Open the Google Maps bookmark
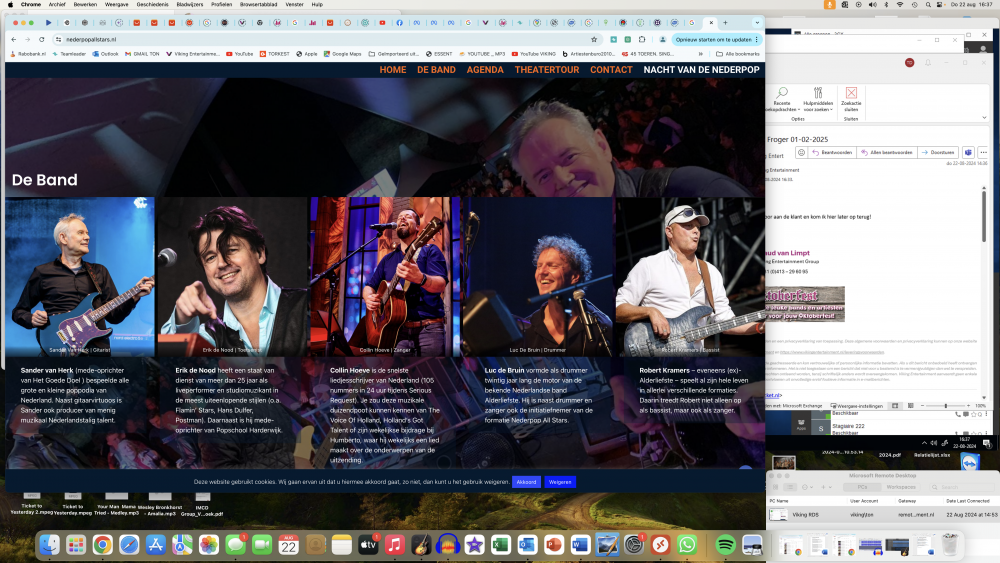 pyautogui.click(x=342, y=54)
